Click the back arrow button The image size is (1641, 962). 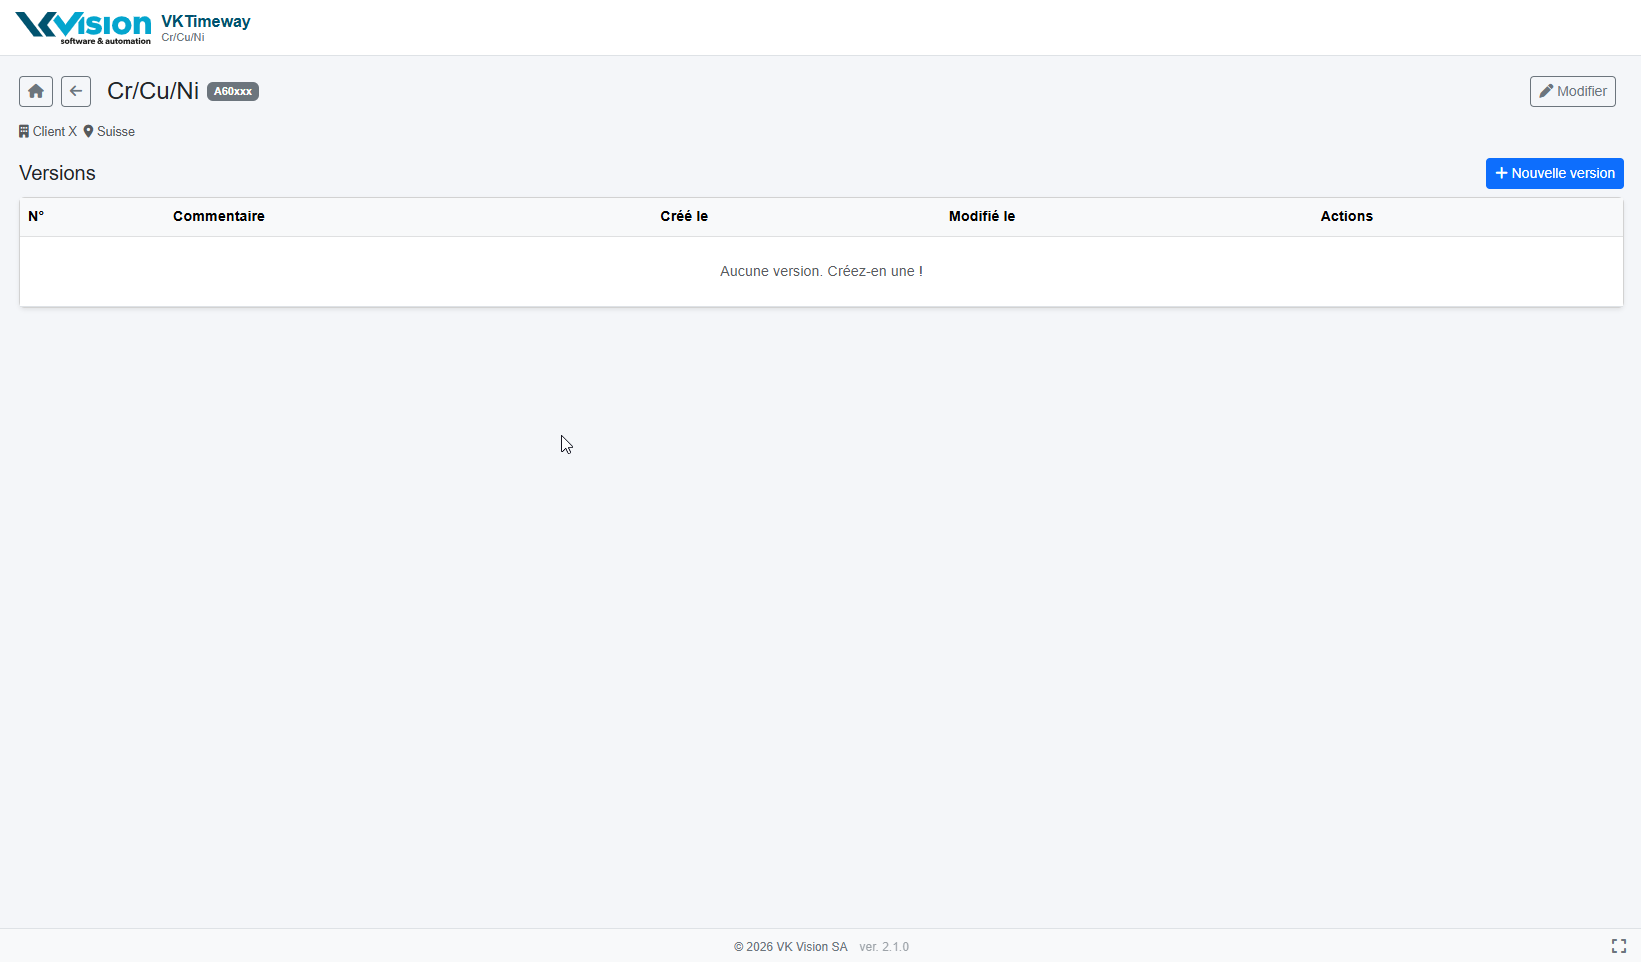[76, 91]
